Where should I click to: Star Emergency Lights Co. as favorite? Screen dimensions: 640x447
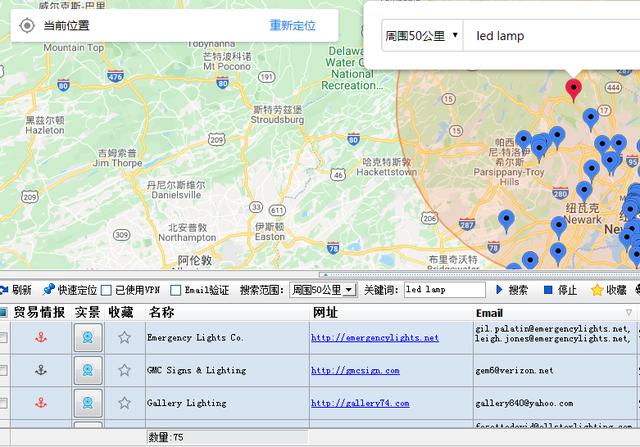point(124,338)
